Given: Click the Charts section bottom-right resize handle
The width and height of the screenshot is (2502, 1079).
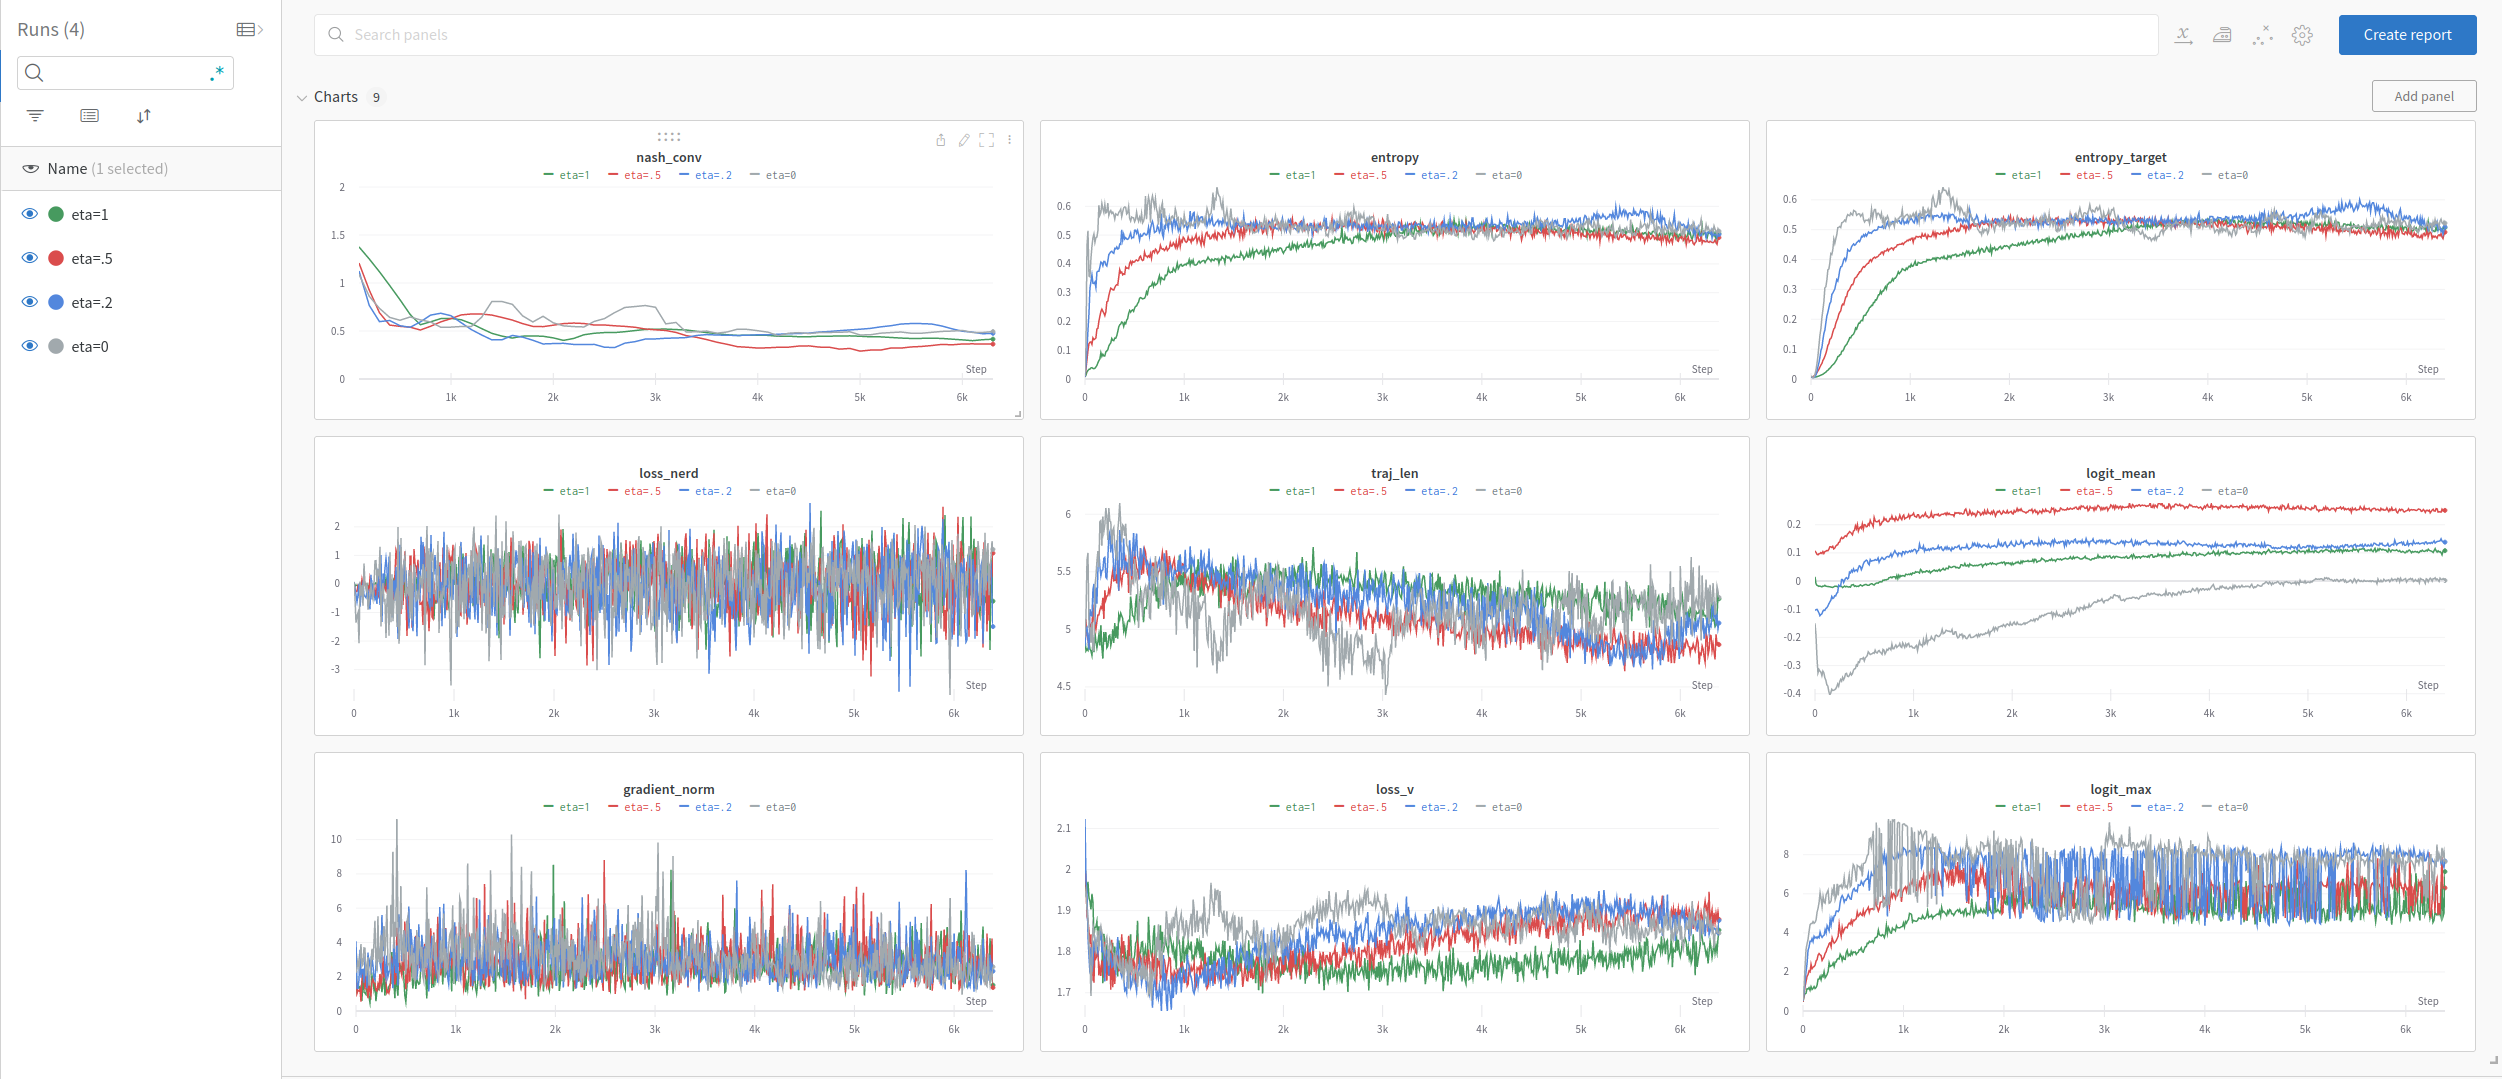Looking at the screenshot, I should coord(2494,1059).
